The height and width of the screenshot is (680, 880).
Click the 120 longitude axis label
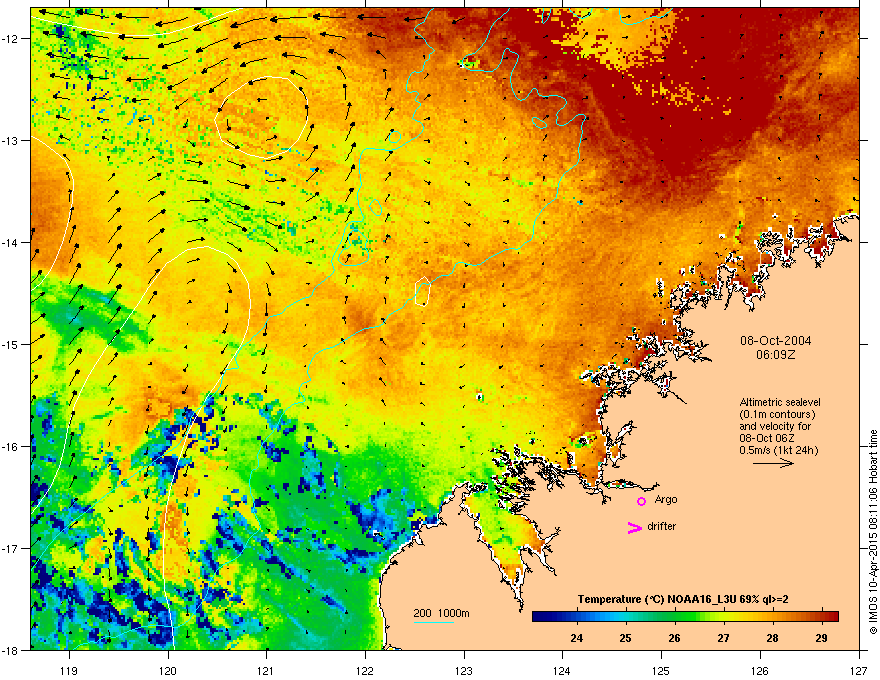[x=168, y=670]
